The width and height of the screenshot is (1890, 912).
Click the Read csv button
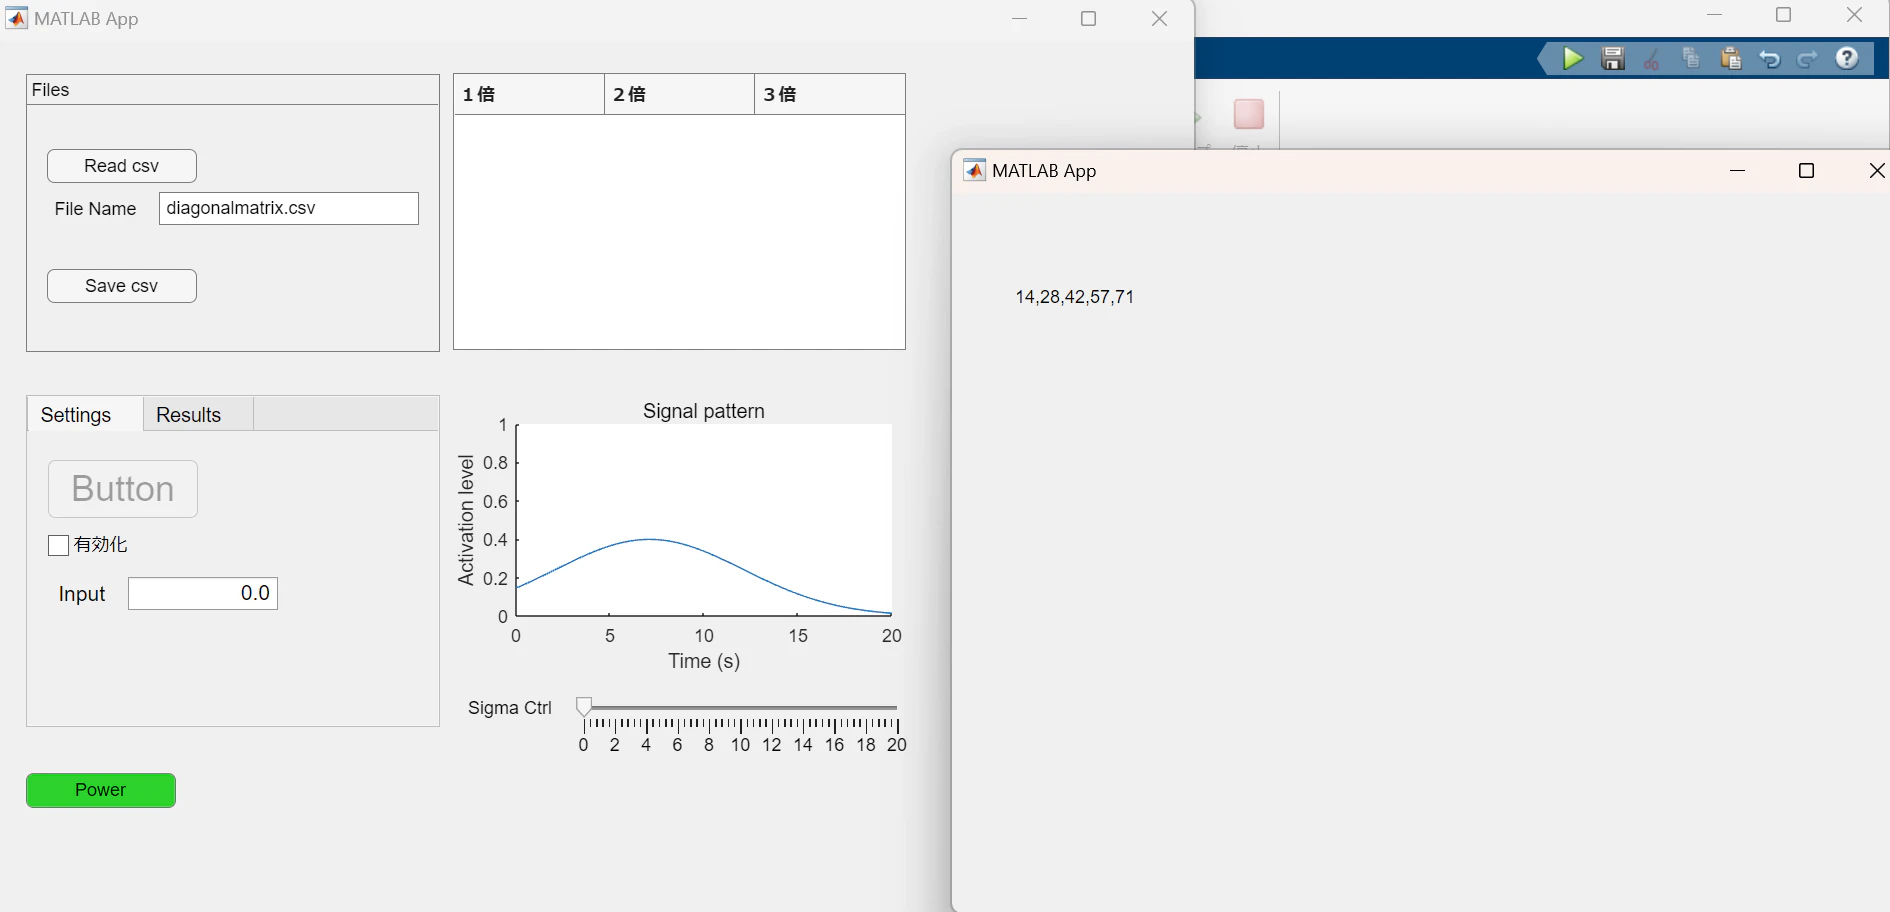[x=122, y=166]
